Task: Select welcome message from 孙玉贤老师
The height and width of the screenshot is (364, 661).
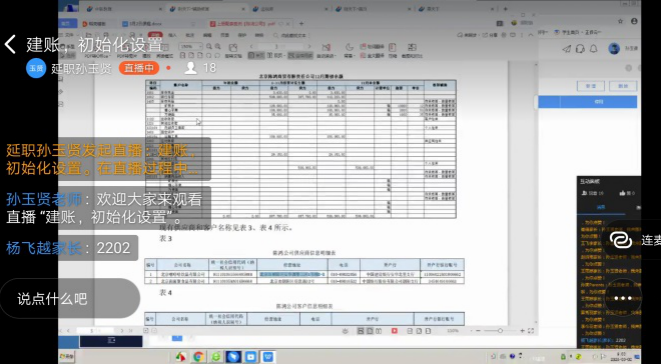Action: pos(105,208)
